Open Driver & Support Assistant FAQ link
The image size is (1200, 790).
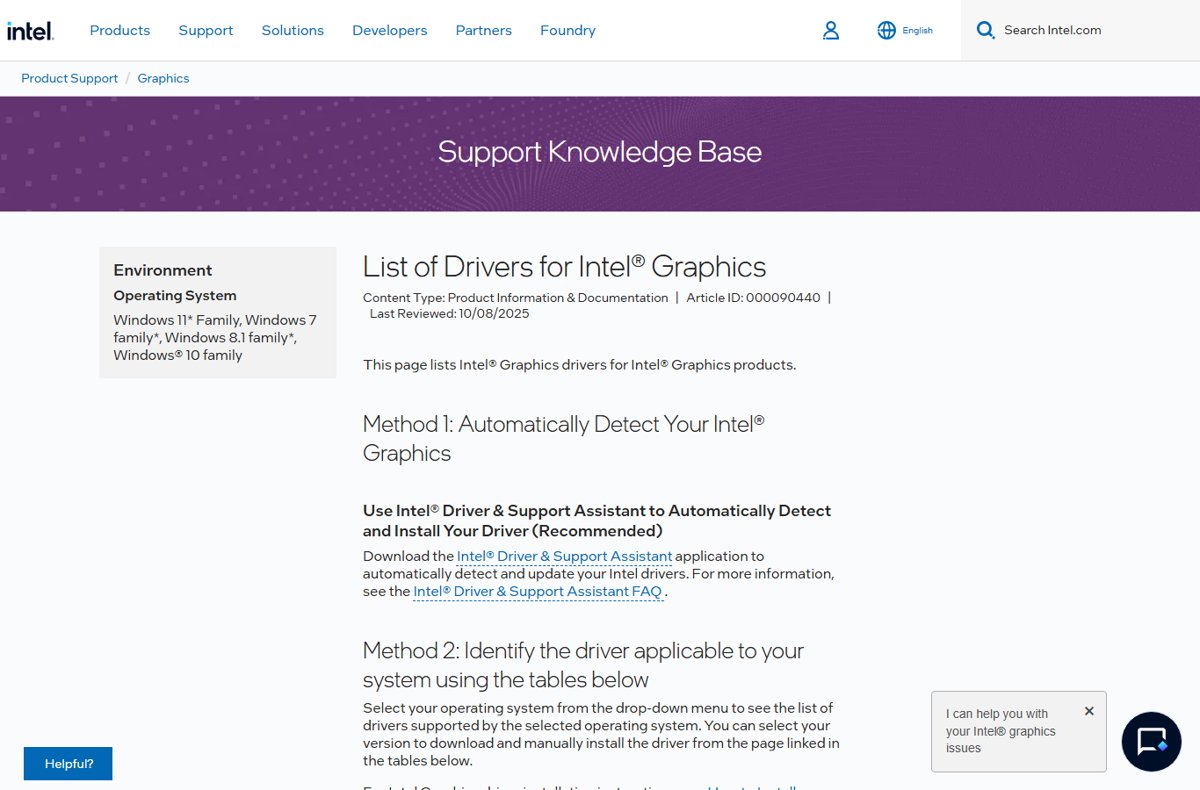pyautogui.click(x=537, y=591)
